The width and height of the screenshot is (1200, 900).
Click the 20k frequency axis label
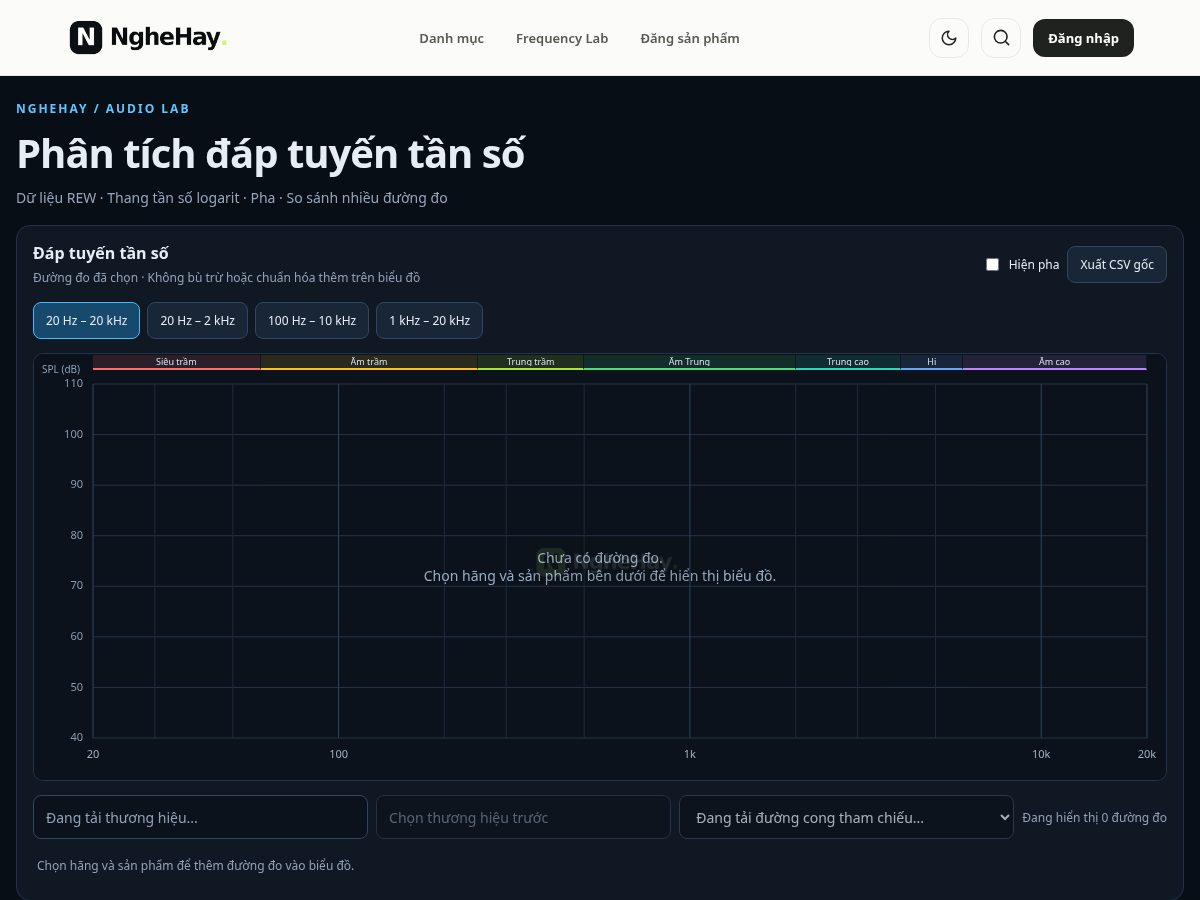coord(1146,754)
